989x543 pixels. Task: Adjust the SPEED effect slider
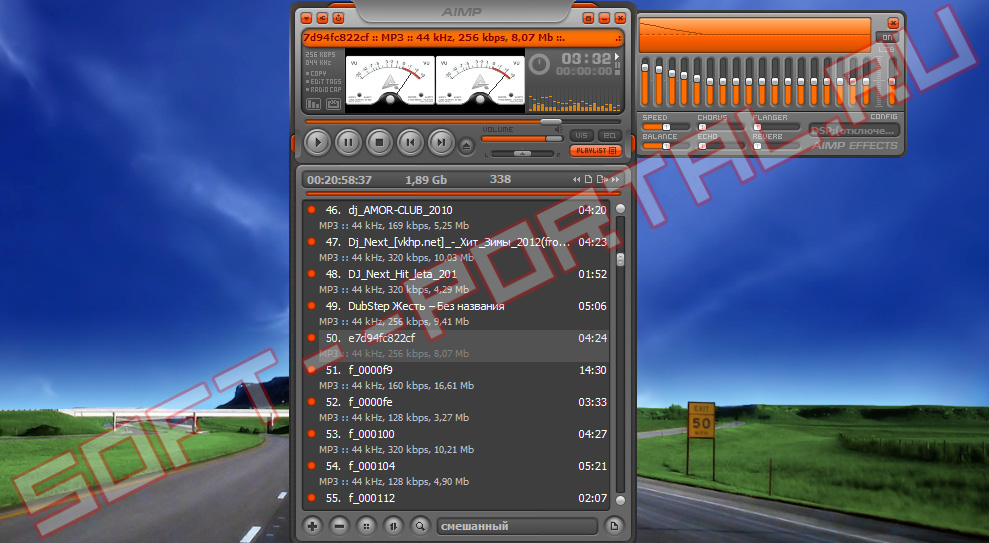click(666, 127)
